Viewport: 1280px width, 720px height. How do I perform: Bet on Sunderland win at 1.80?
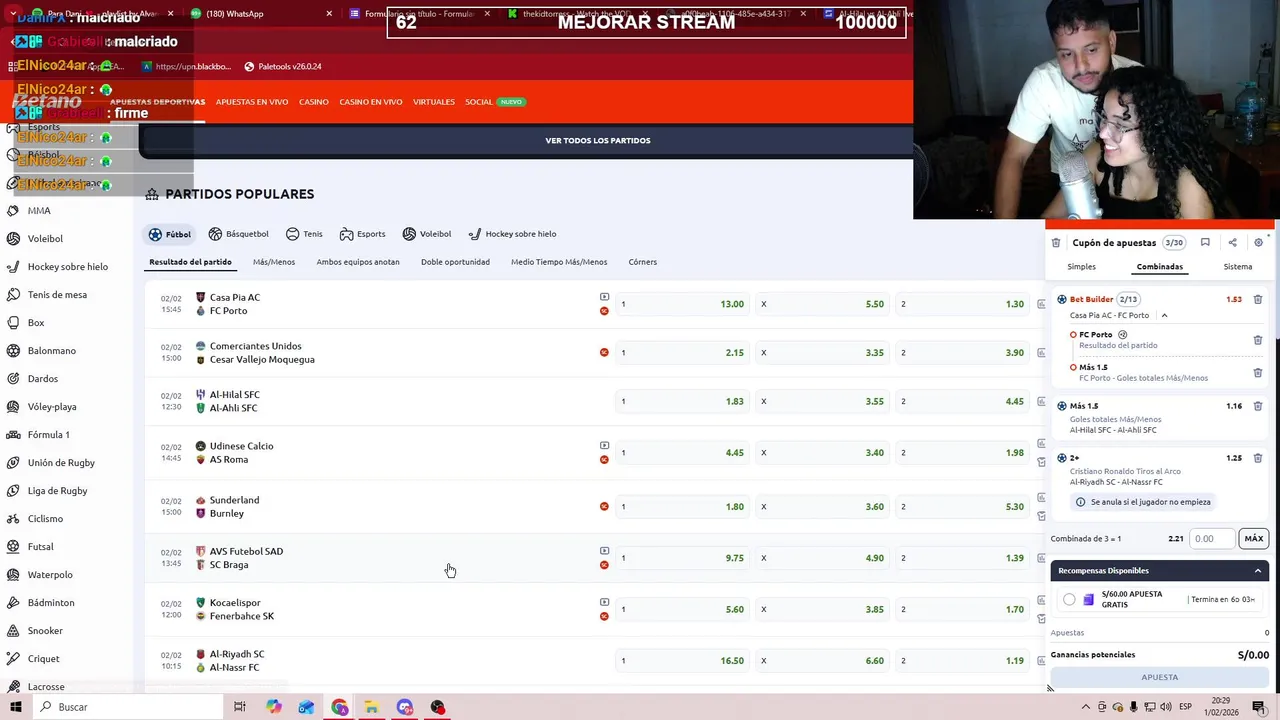(683, 507)
